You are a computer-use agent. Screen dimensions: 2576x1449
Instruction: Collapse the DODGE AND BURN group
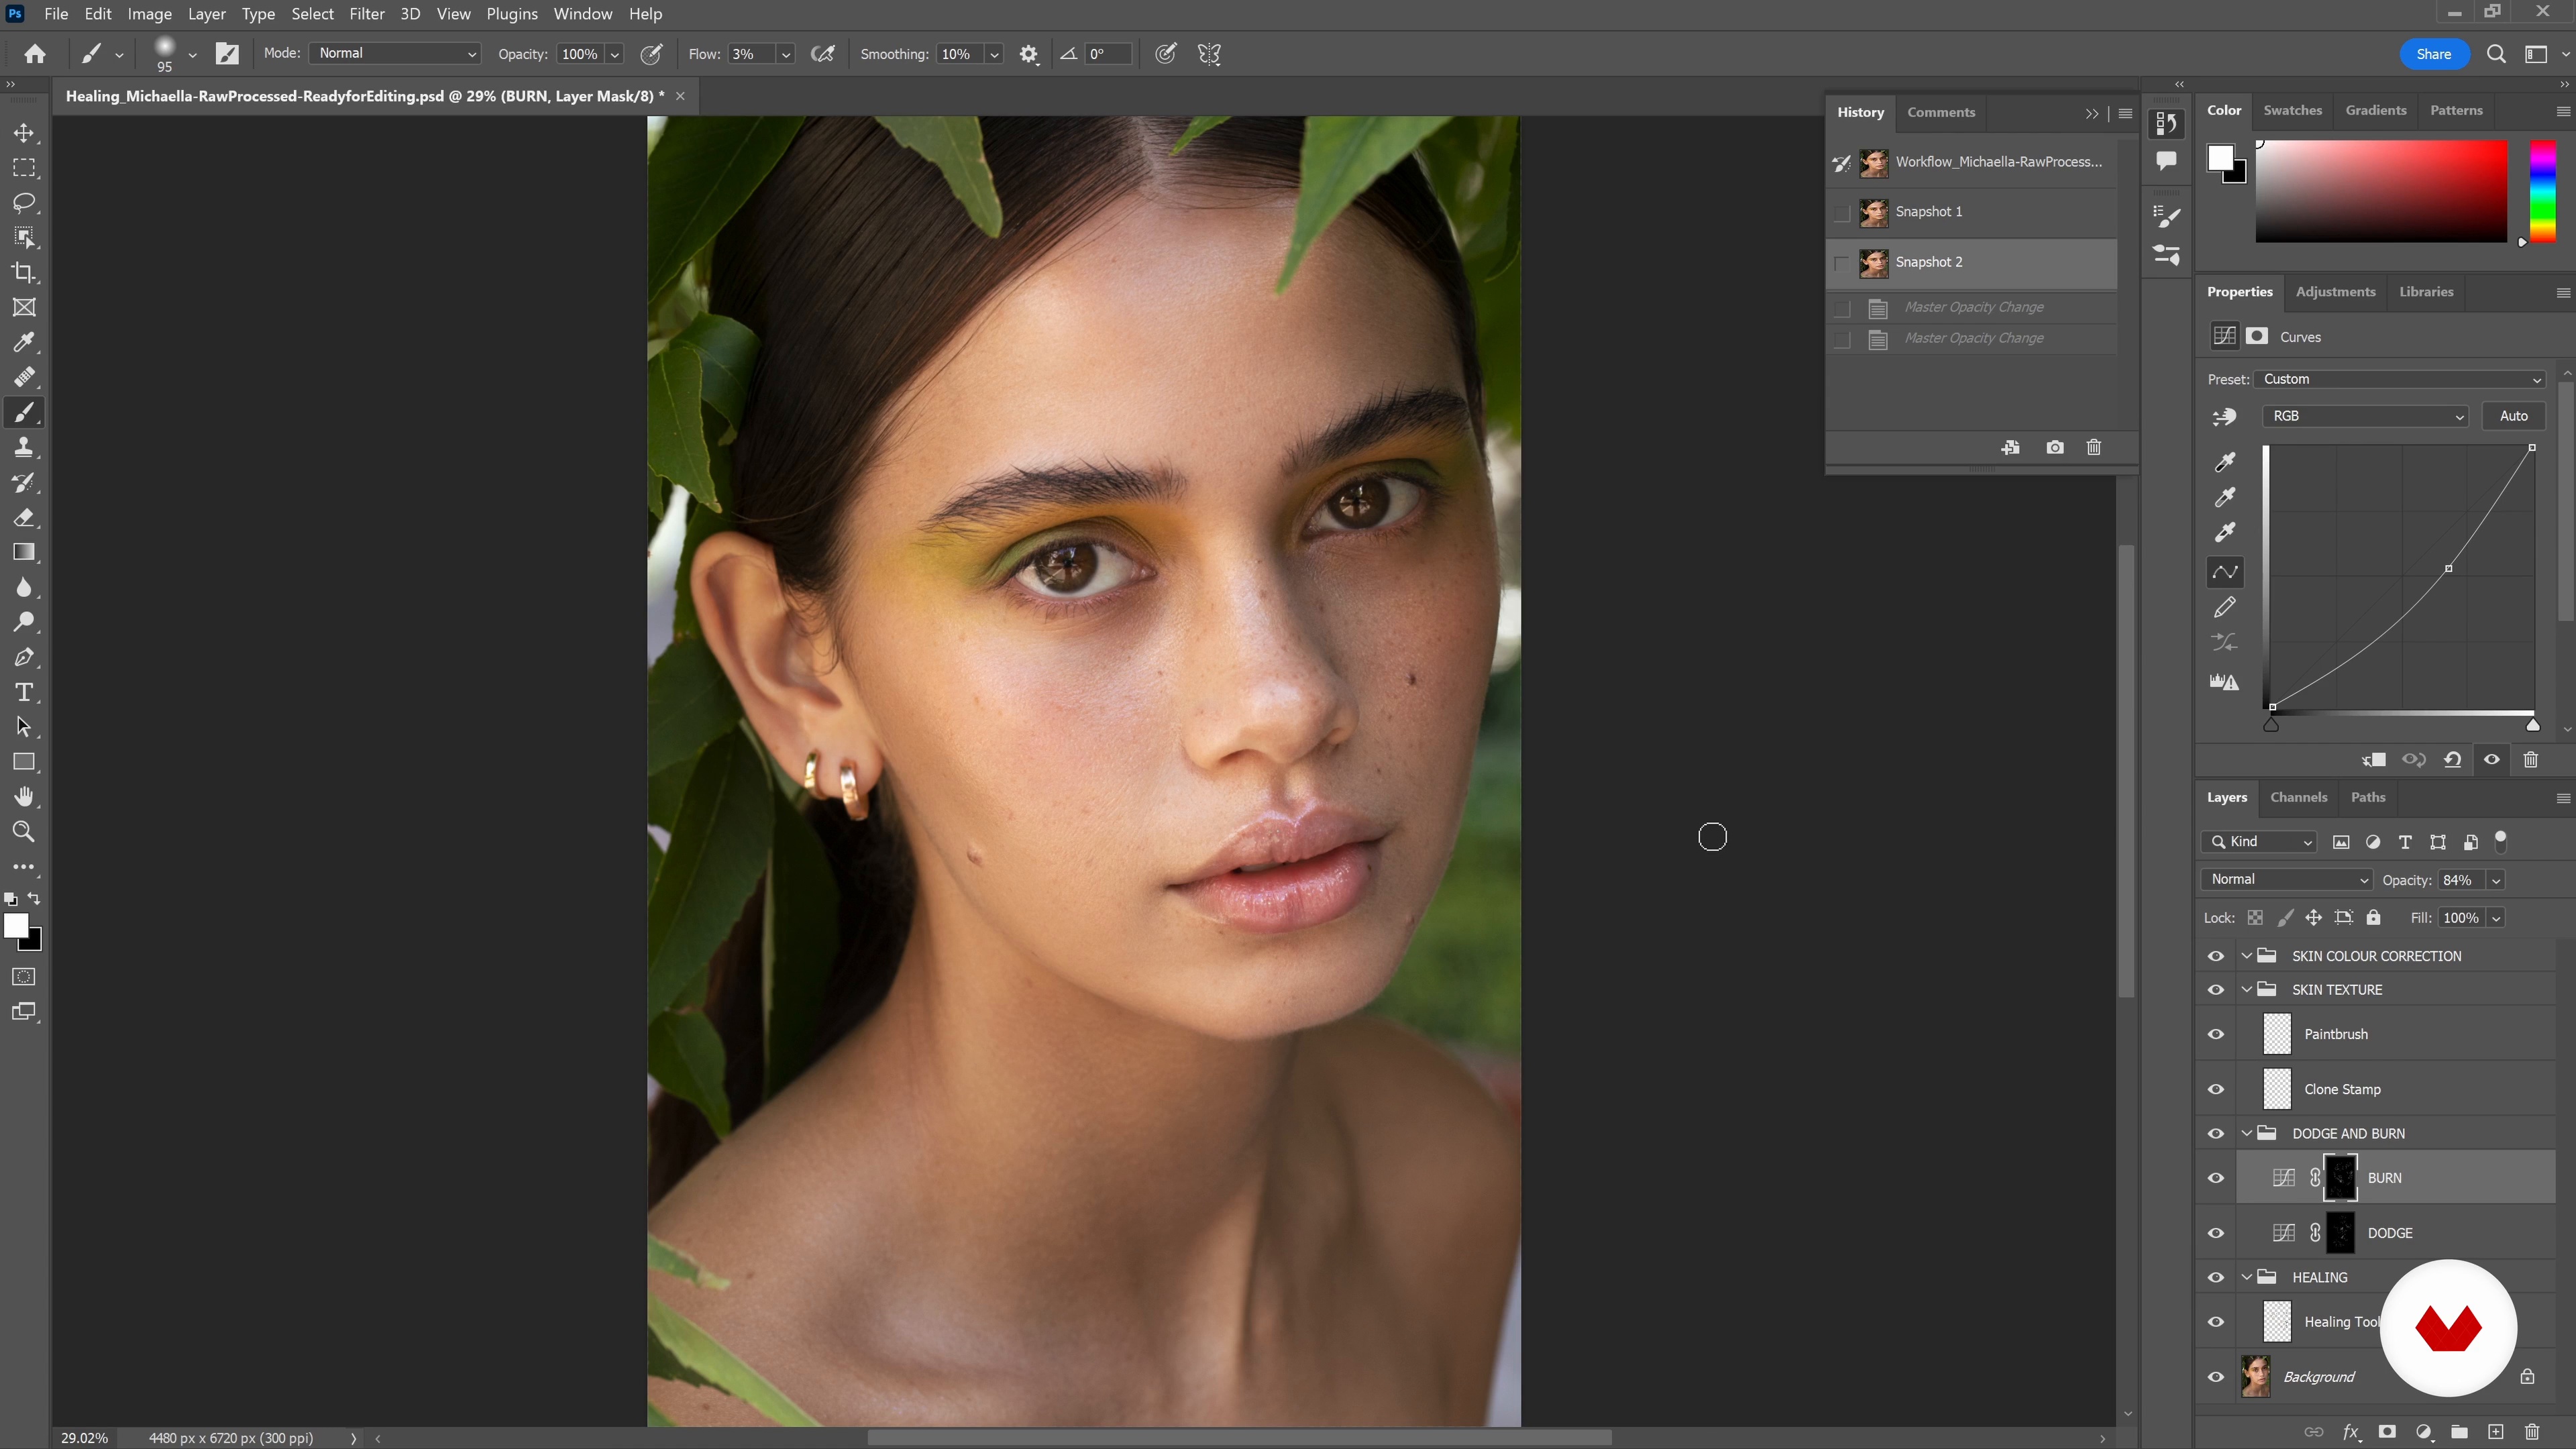[x=2247, y=1133]
